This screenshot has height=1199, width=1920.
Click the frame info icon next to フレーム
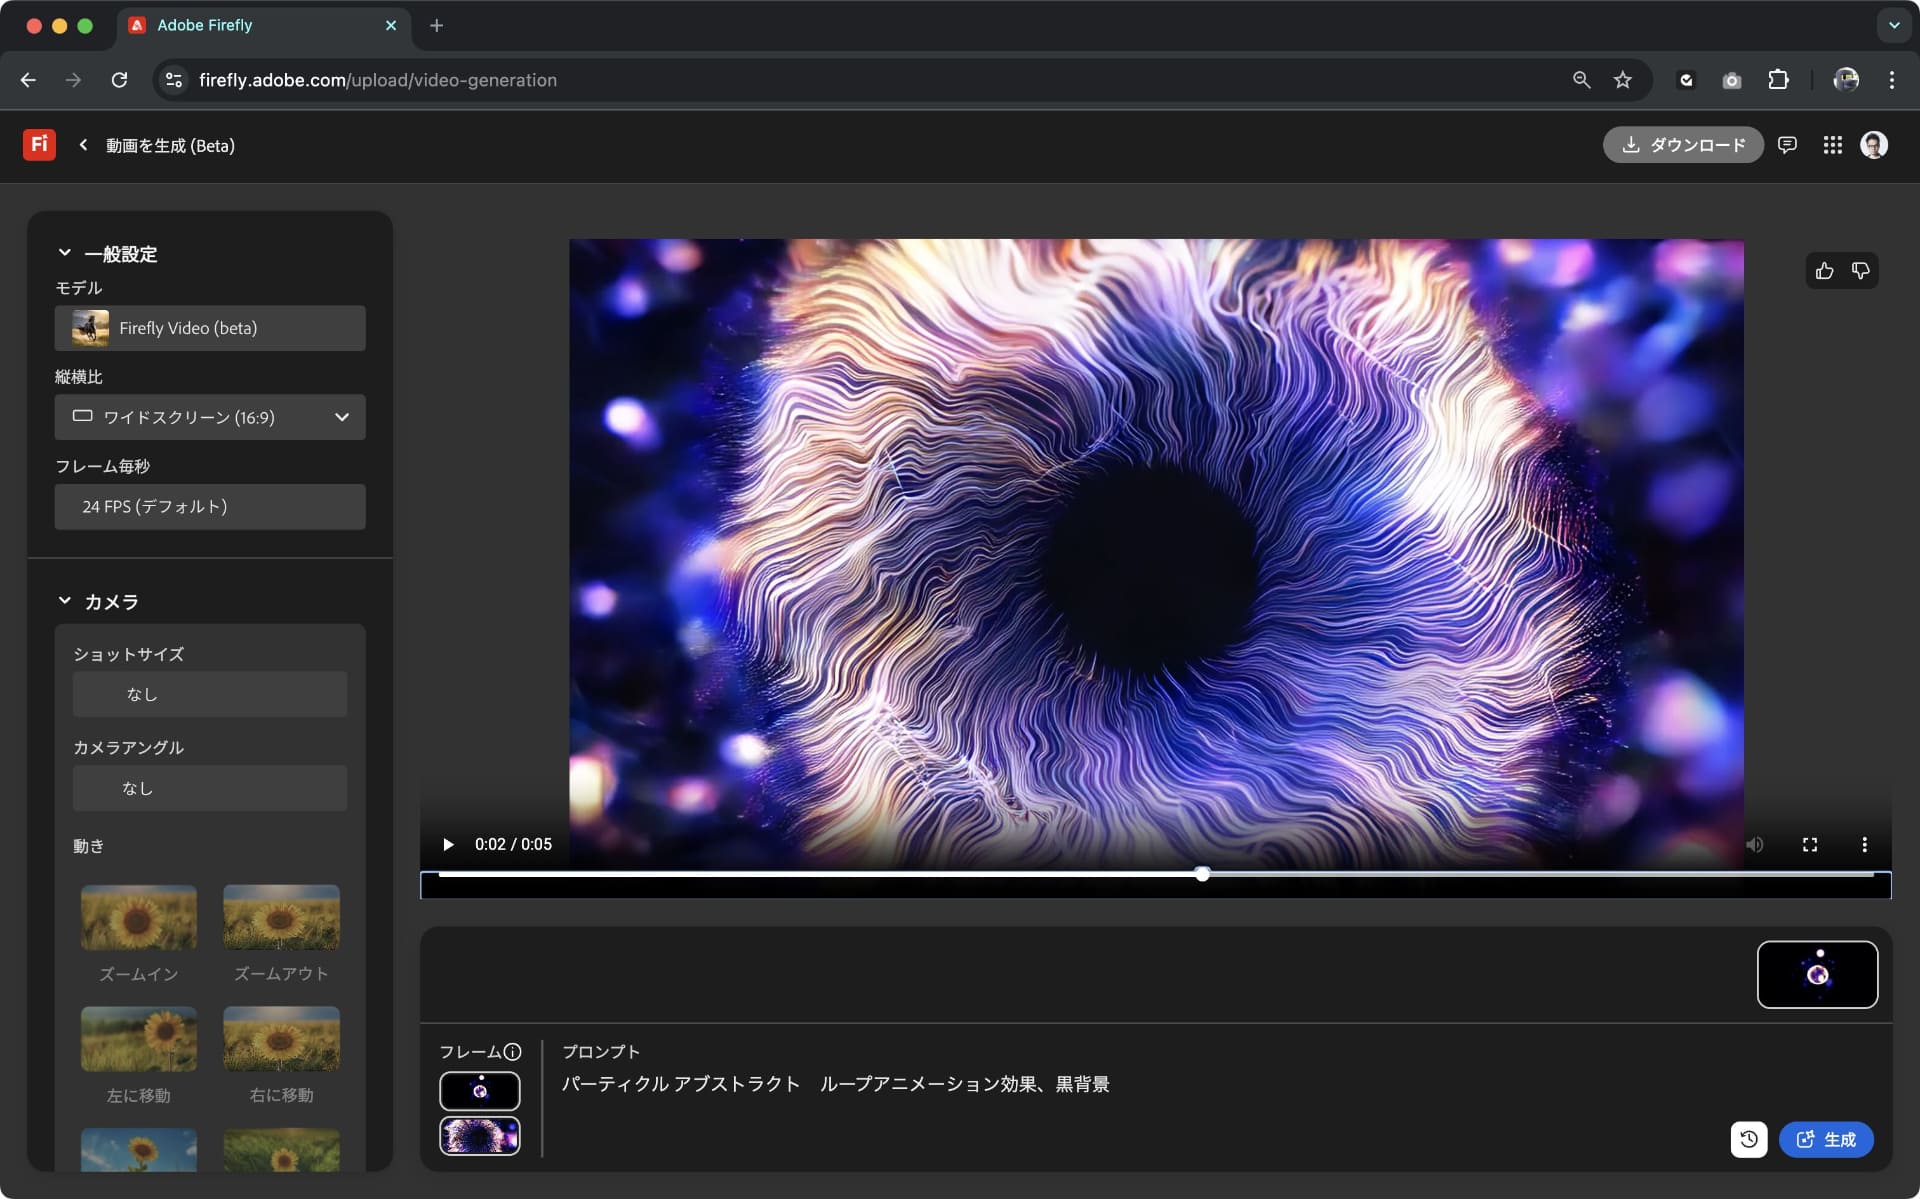pyautogui.click(x=514, y=1051)
